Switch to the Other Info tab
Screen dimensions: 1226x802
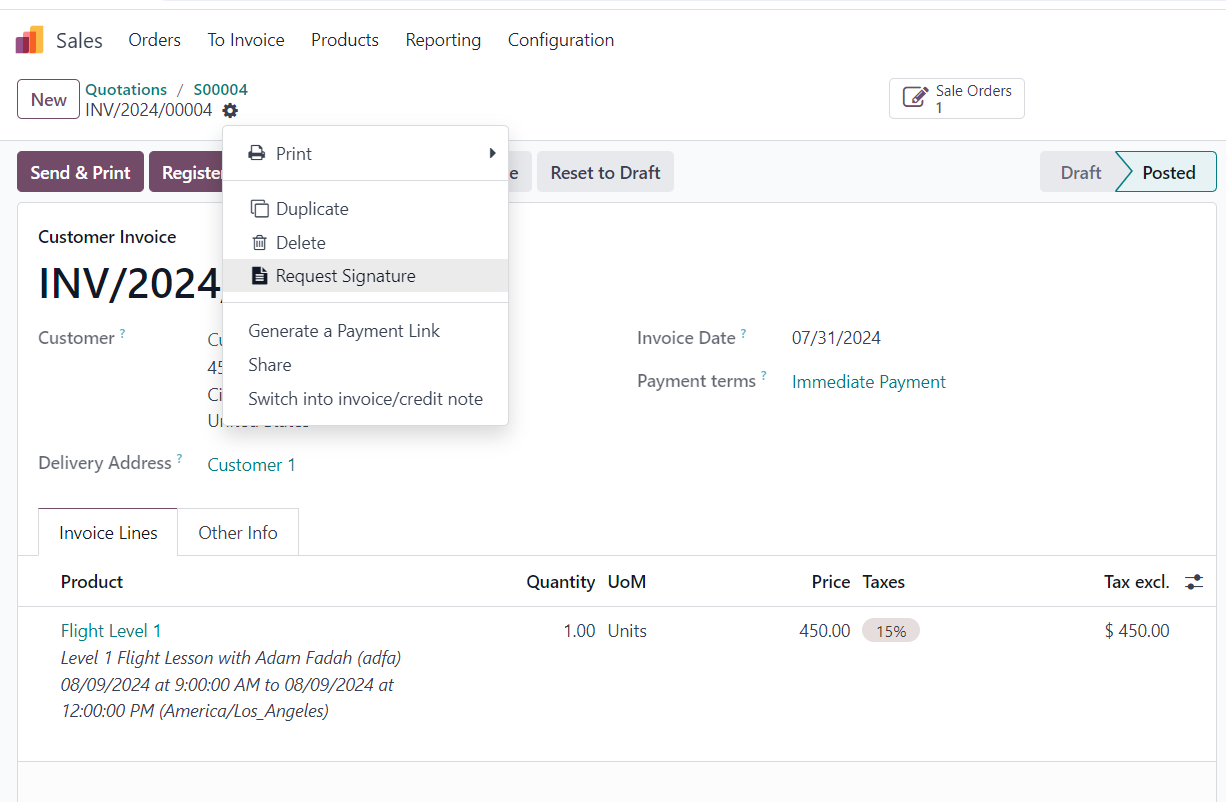pos(238,533)
